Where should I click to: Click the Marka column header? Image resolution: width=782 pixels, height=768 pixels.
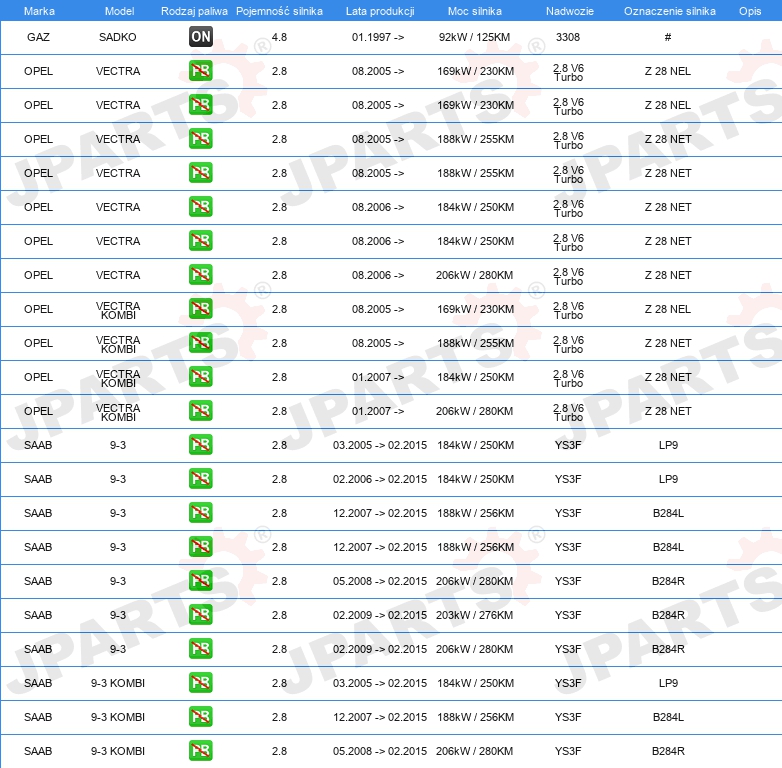pyautogui.click(x=39, y=11)
